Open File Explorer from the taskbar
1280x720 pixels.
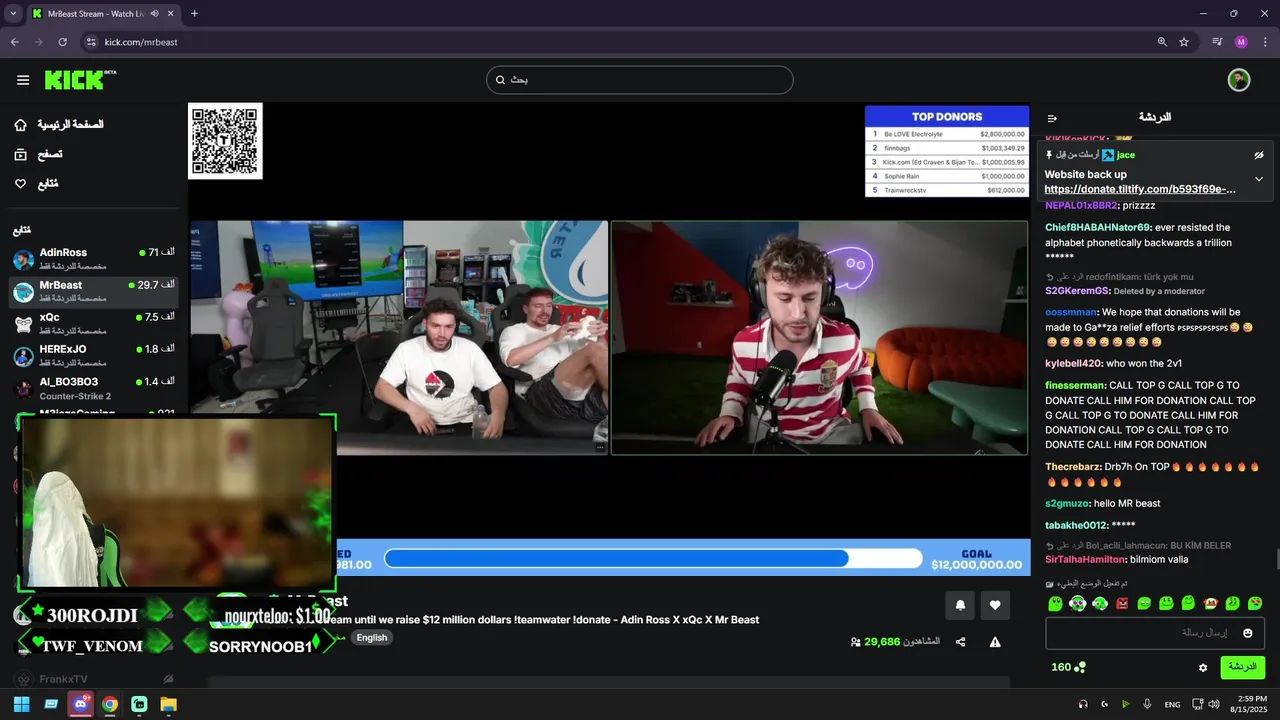coord(169,704)
